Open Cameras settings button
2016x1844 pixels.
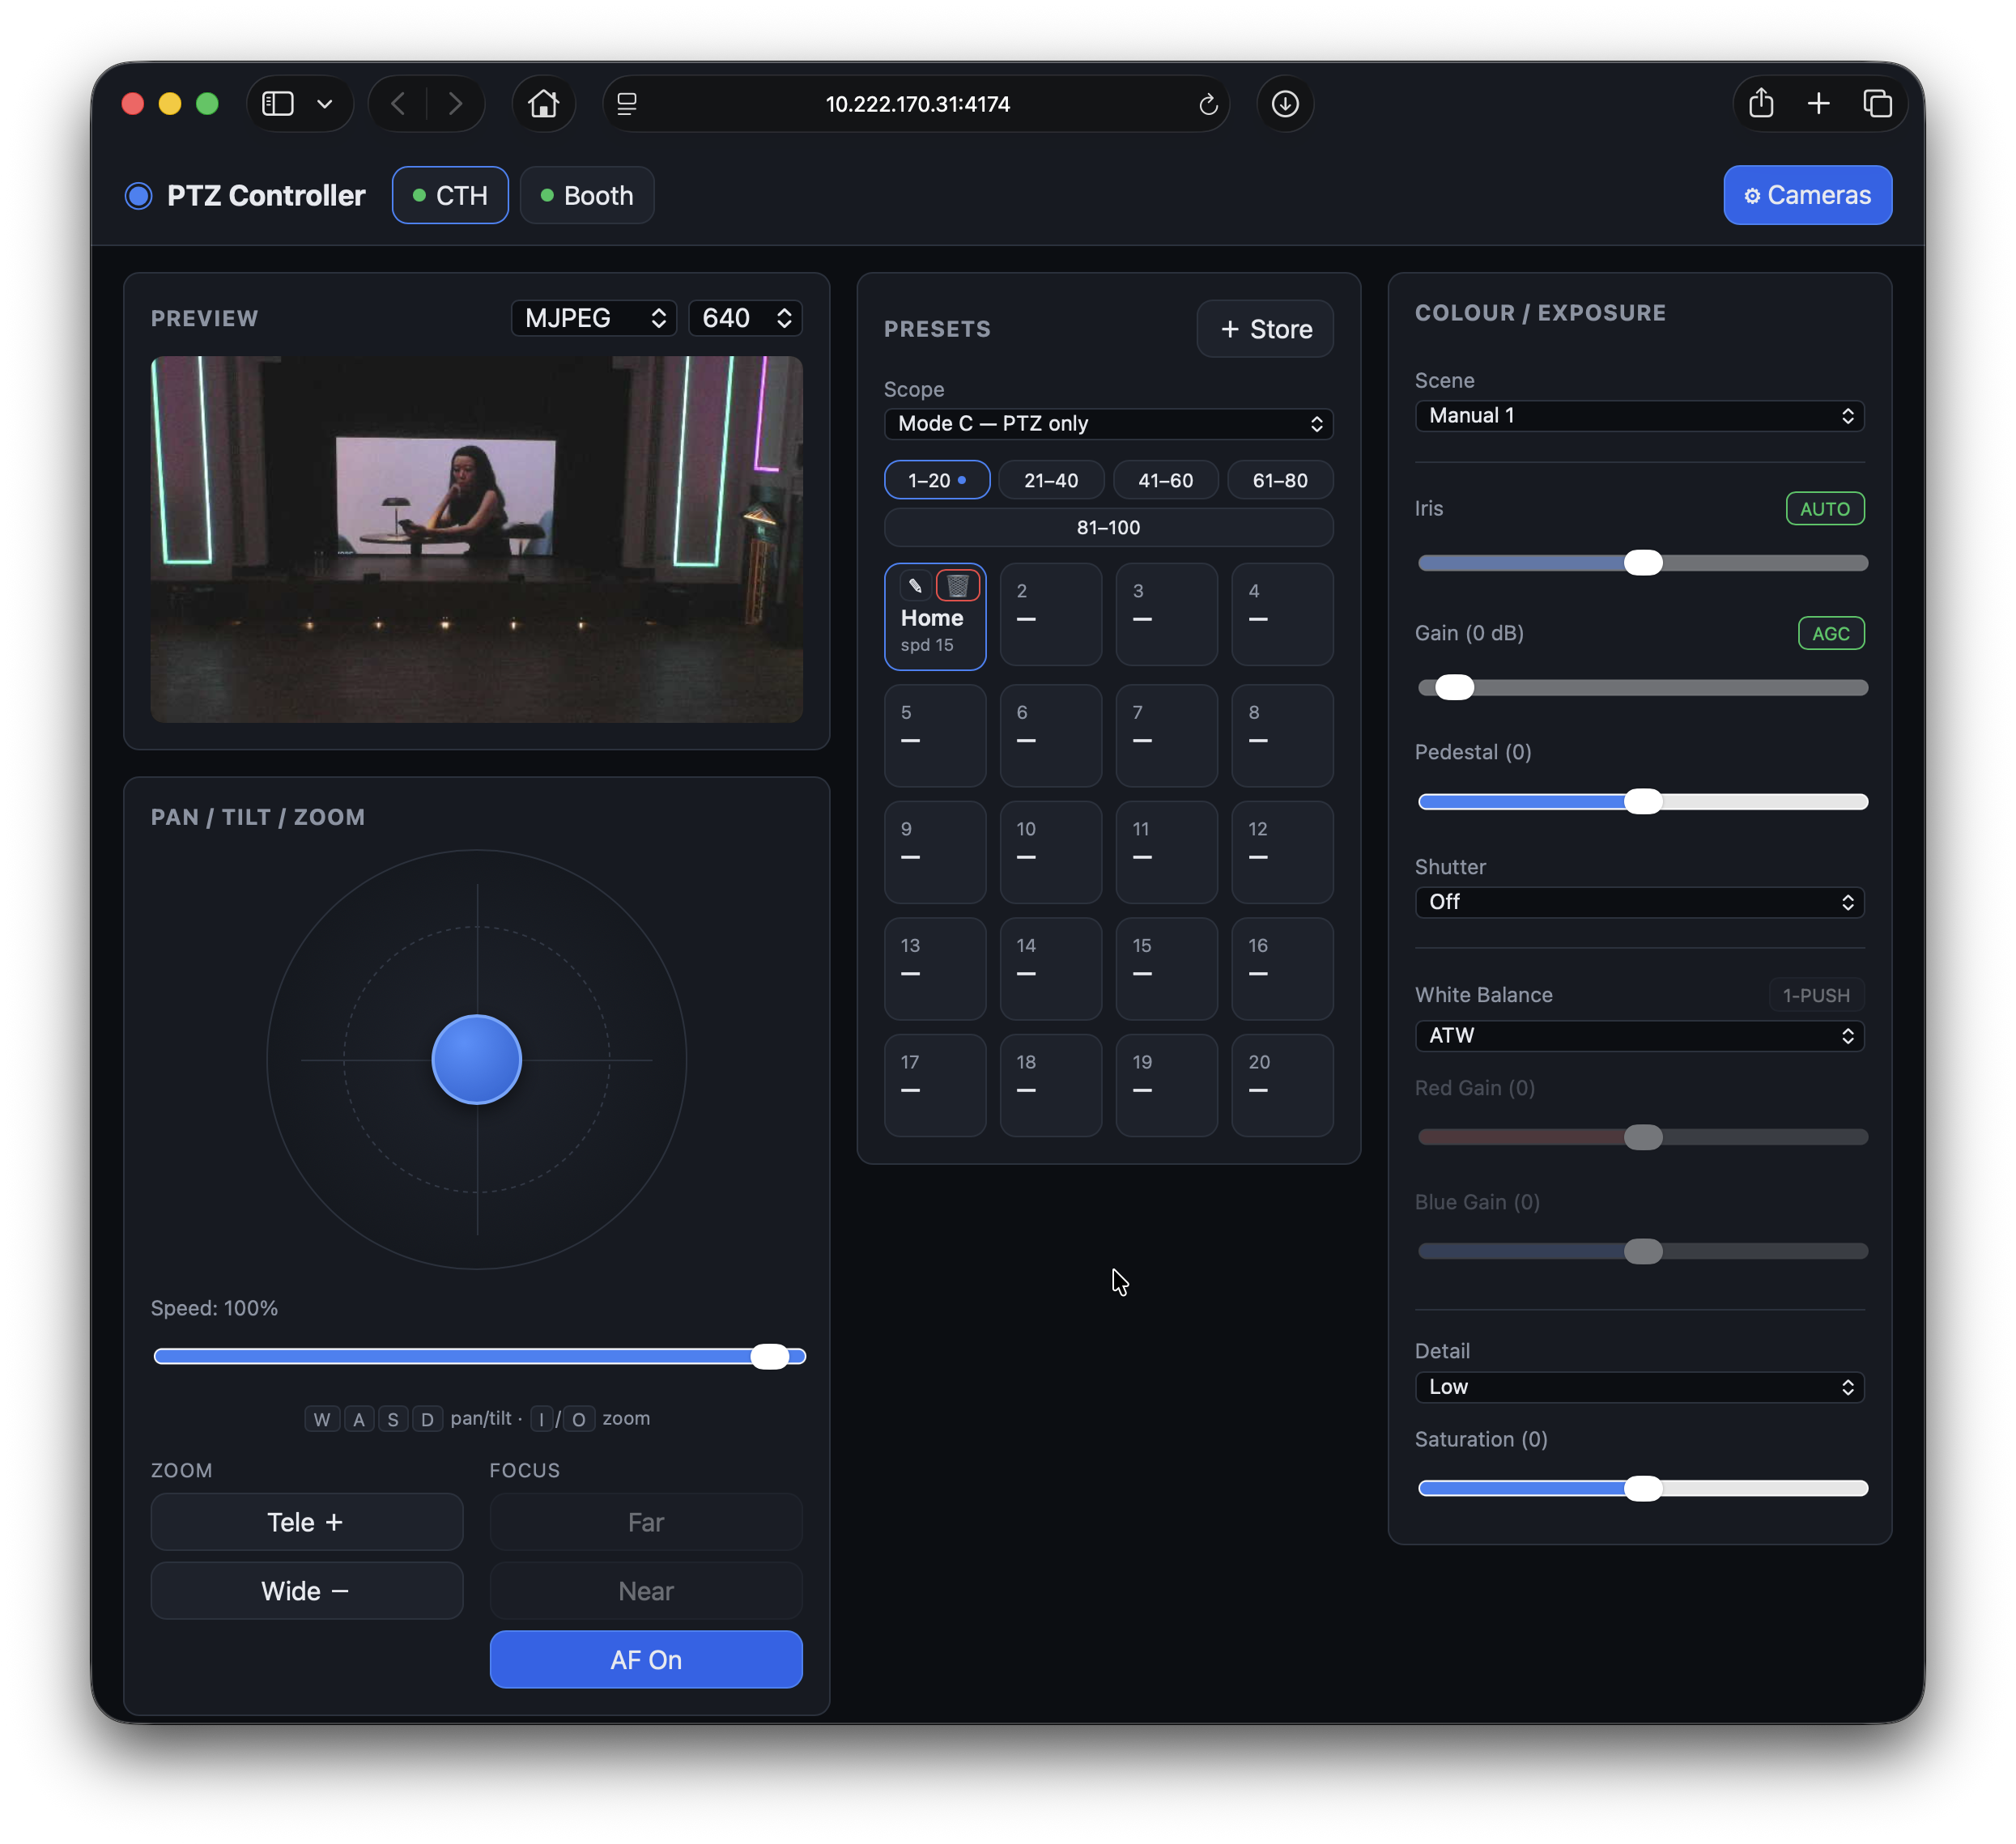coord(1807,195)
